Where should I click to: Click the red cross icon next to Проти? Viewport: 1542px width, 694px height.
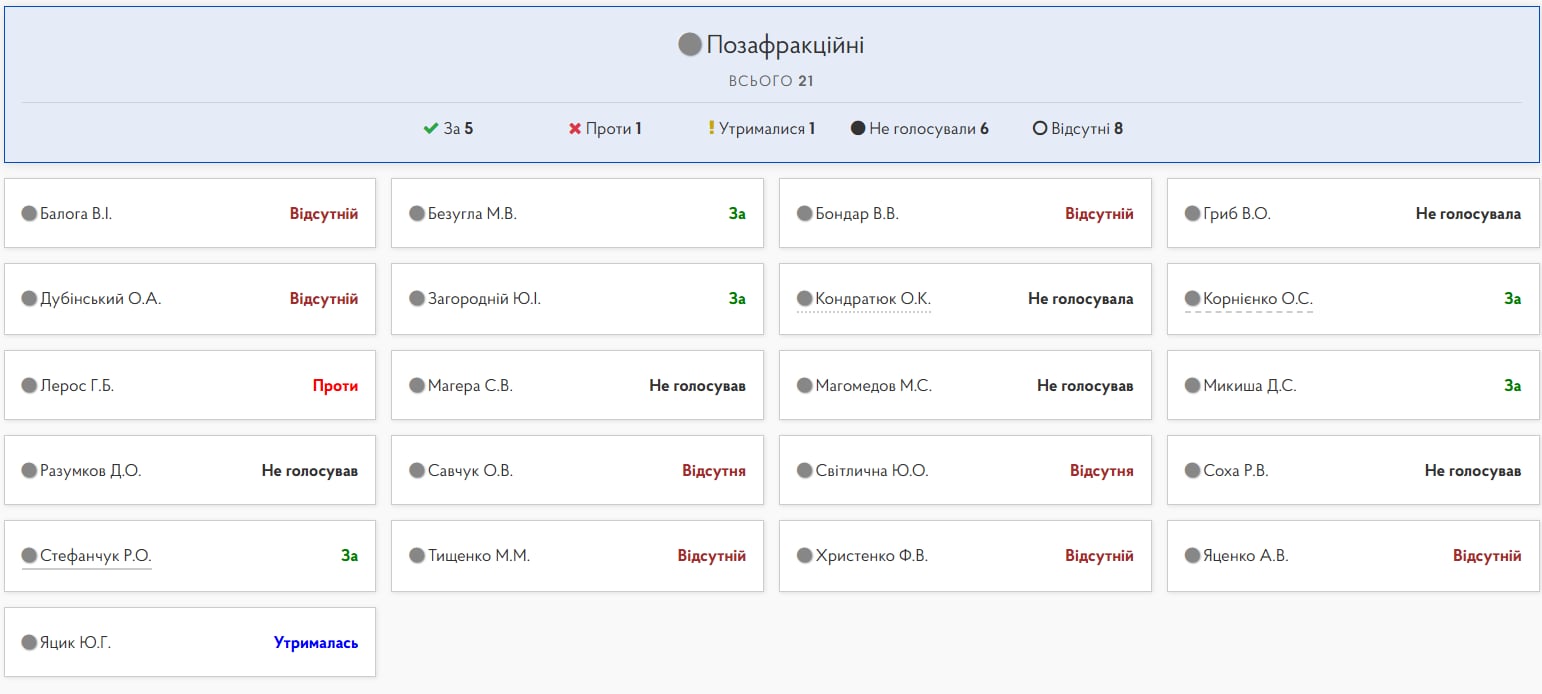pos(575,129)
